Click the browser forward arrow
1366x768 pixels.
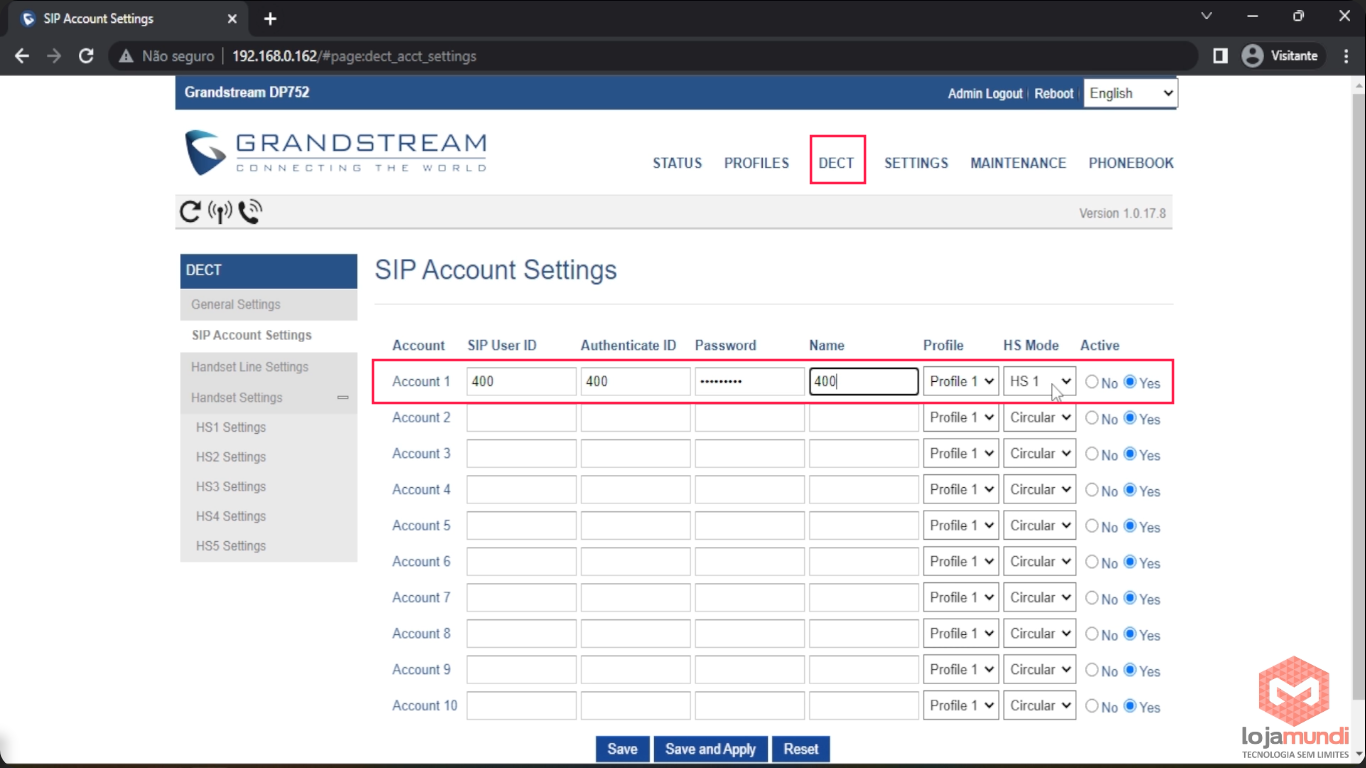[x=54, y=56]
